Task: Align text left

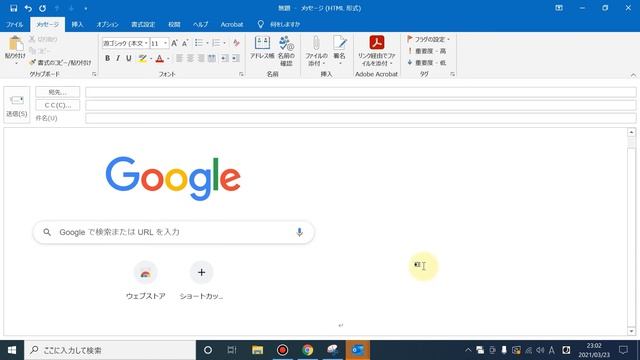Action: (179, 58)
